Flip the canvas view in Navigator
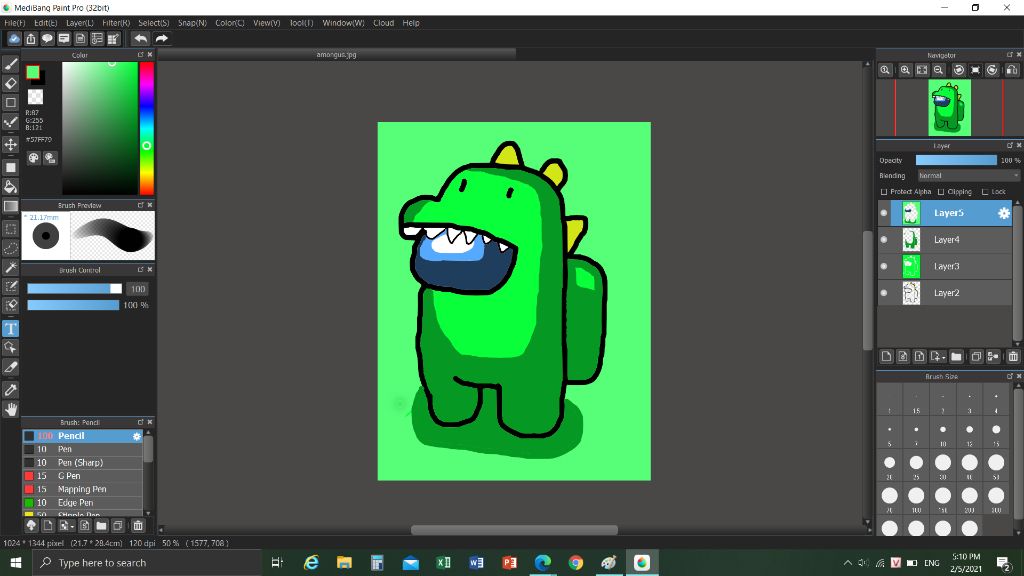Screen dimensions: 1024x576 click(x=1012, y=70)
